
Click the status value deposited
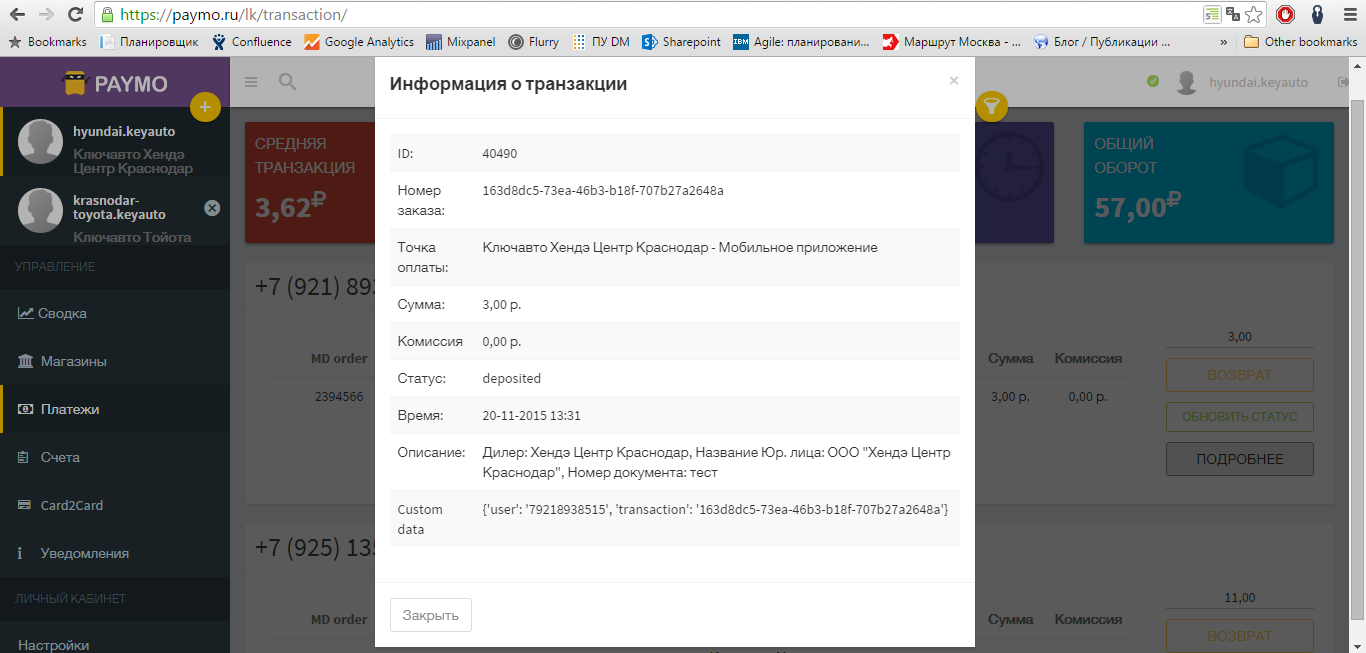coord(511,379)
